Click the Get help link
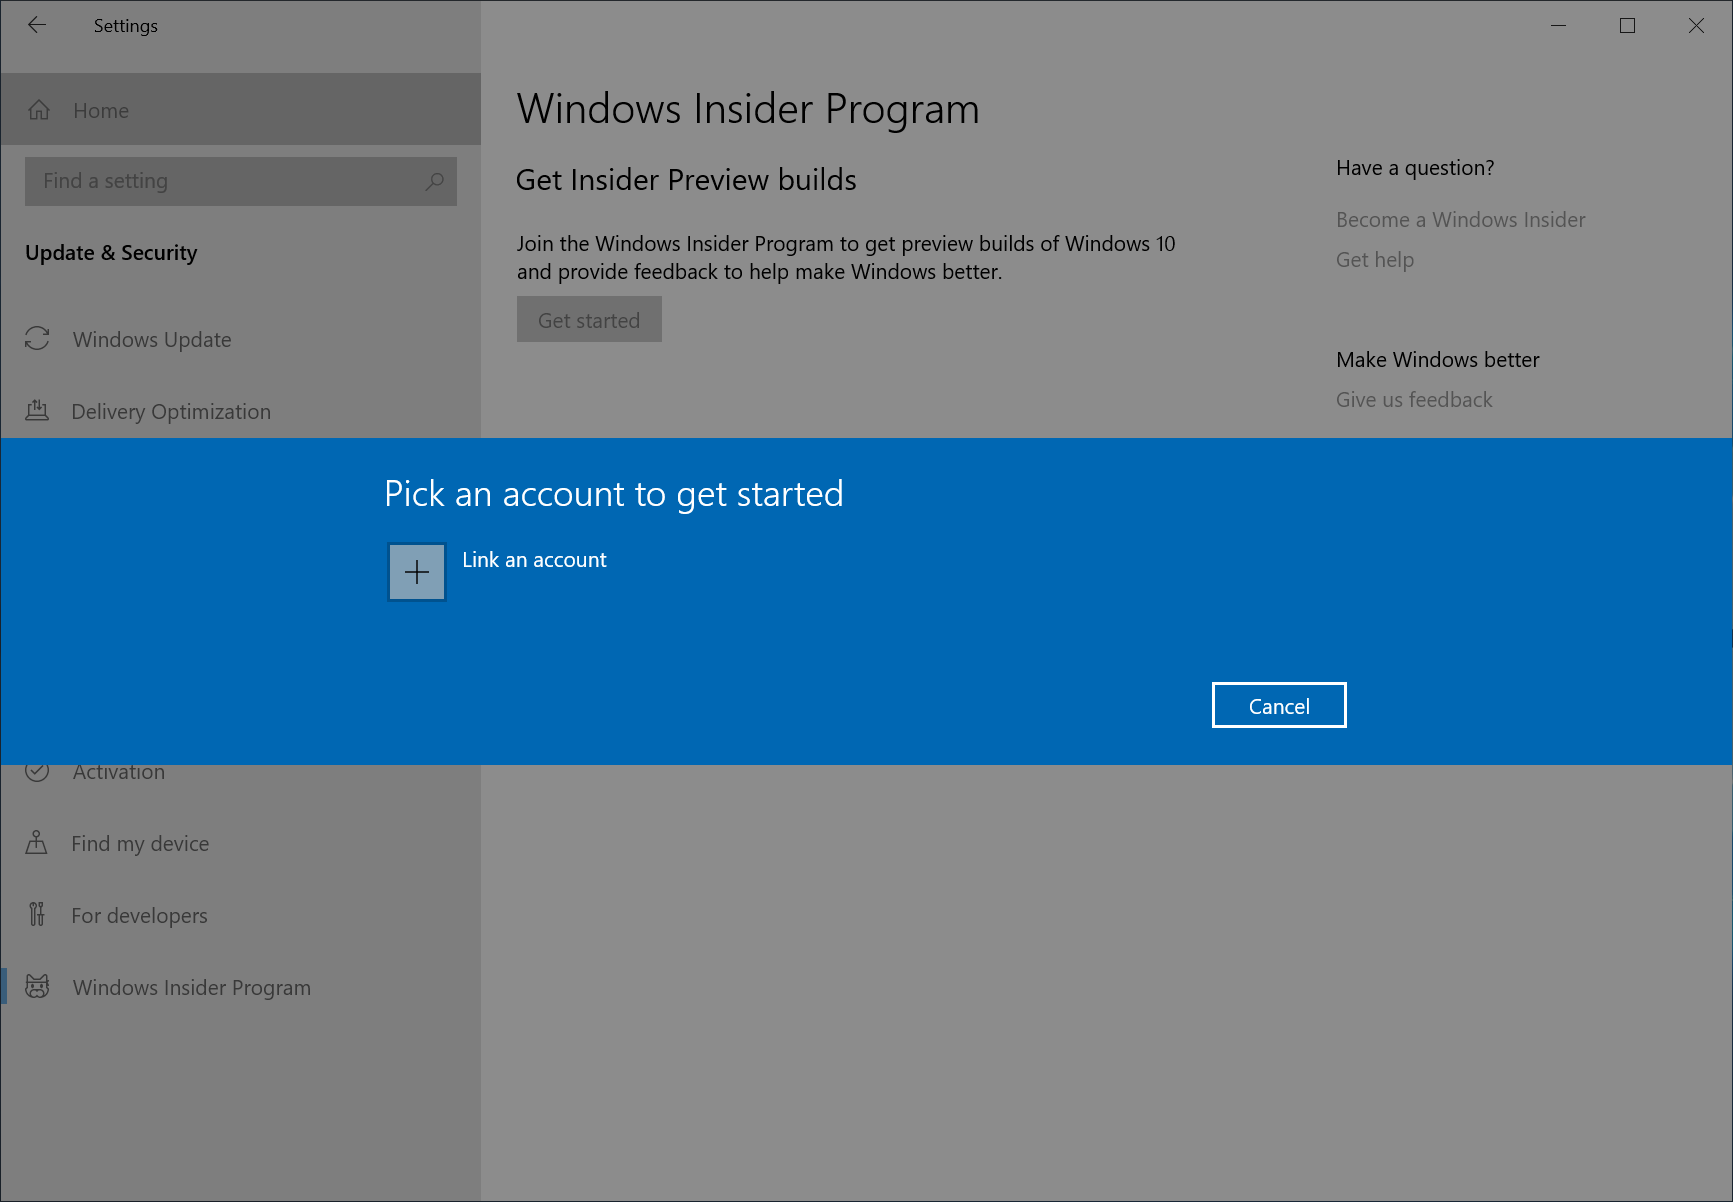The width and height of the screenshot is (1733, 1202). click(1374, 259)
